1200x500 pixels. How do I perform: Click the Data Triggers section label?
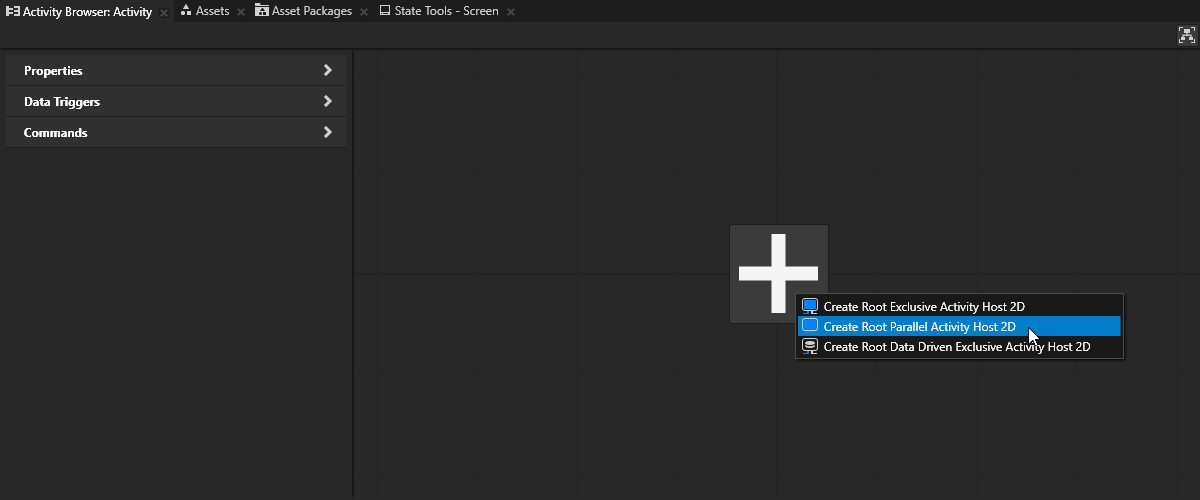tap(62, 102)
